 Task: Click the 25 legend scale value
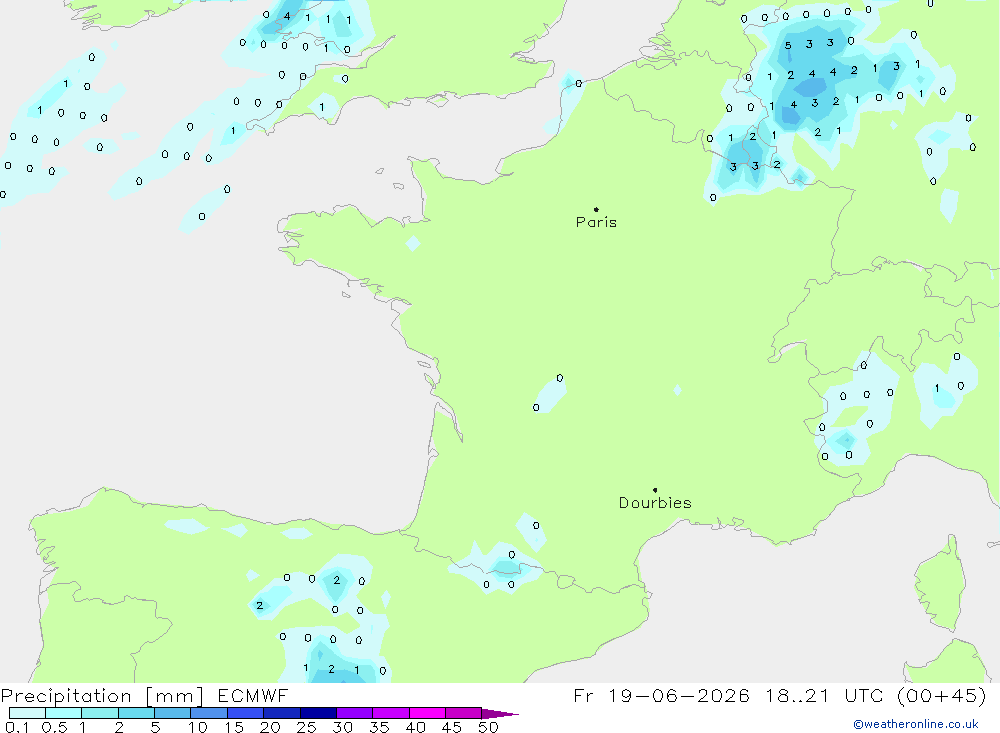coord(307,727)
